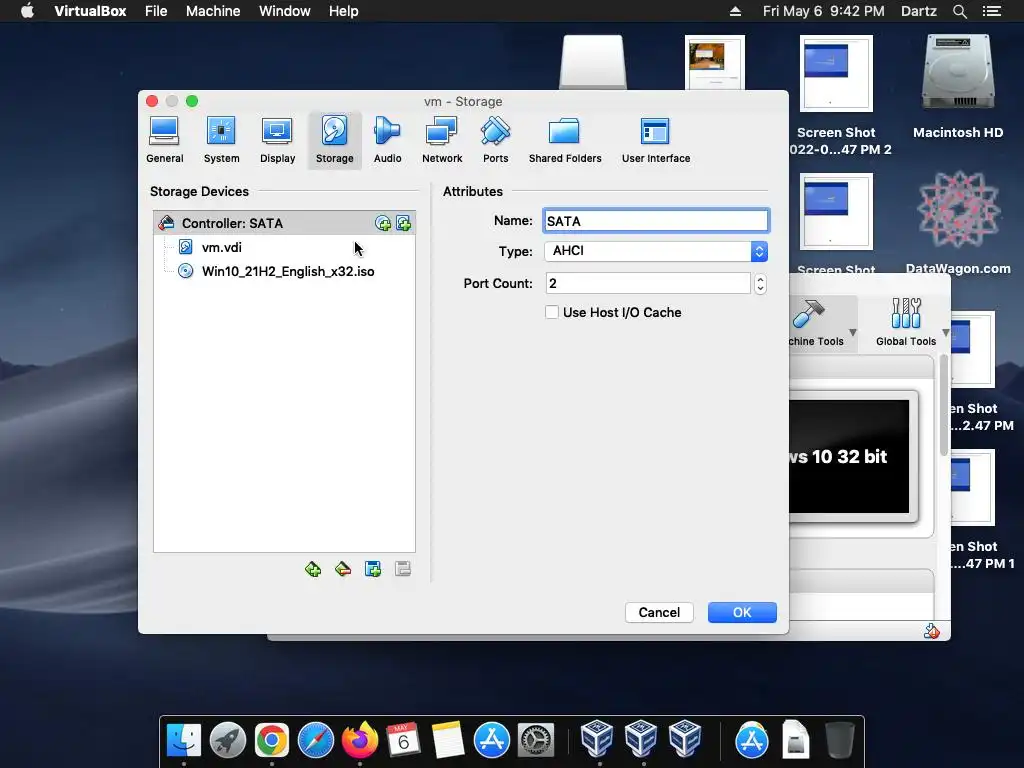Open Global Tools dropdown arrow in Manager window

click(x=946, y=332)
